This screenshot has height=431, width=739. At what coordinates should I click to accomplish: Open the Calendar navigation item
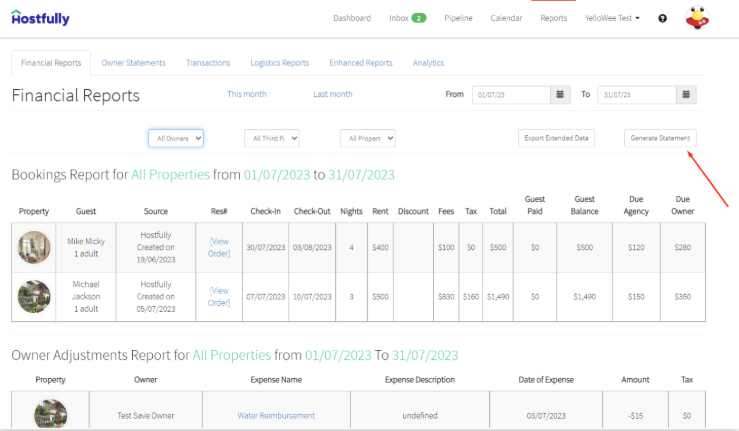coord(506,18)
